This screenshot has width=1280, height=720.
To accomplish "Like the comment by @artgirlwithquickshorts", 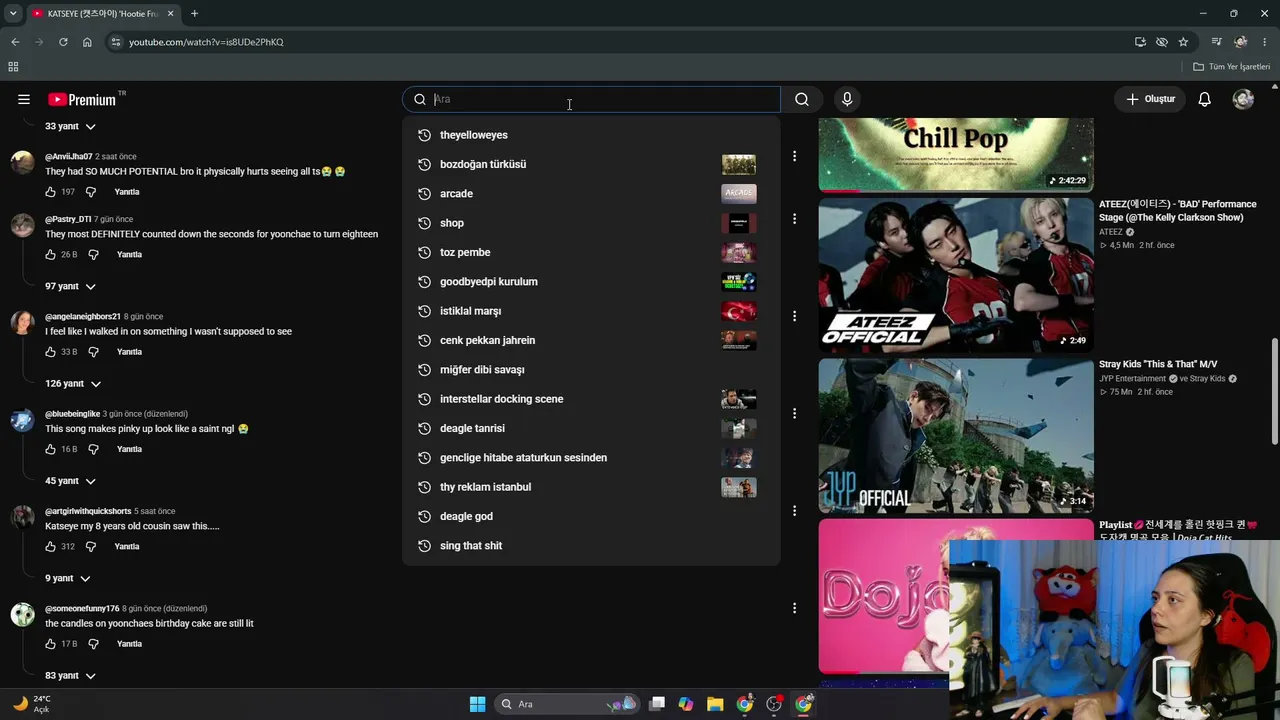I will tap(51, 547).
